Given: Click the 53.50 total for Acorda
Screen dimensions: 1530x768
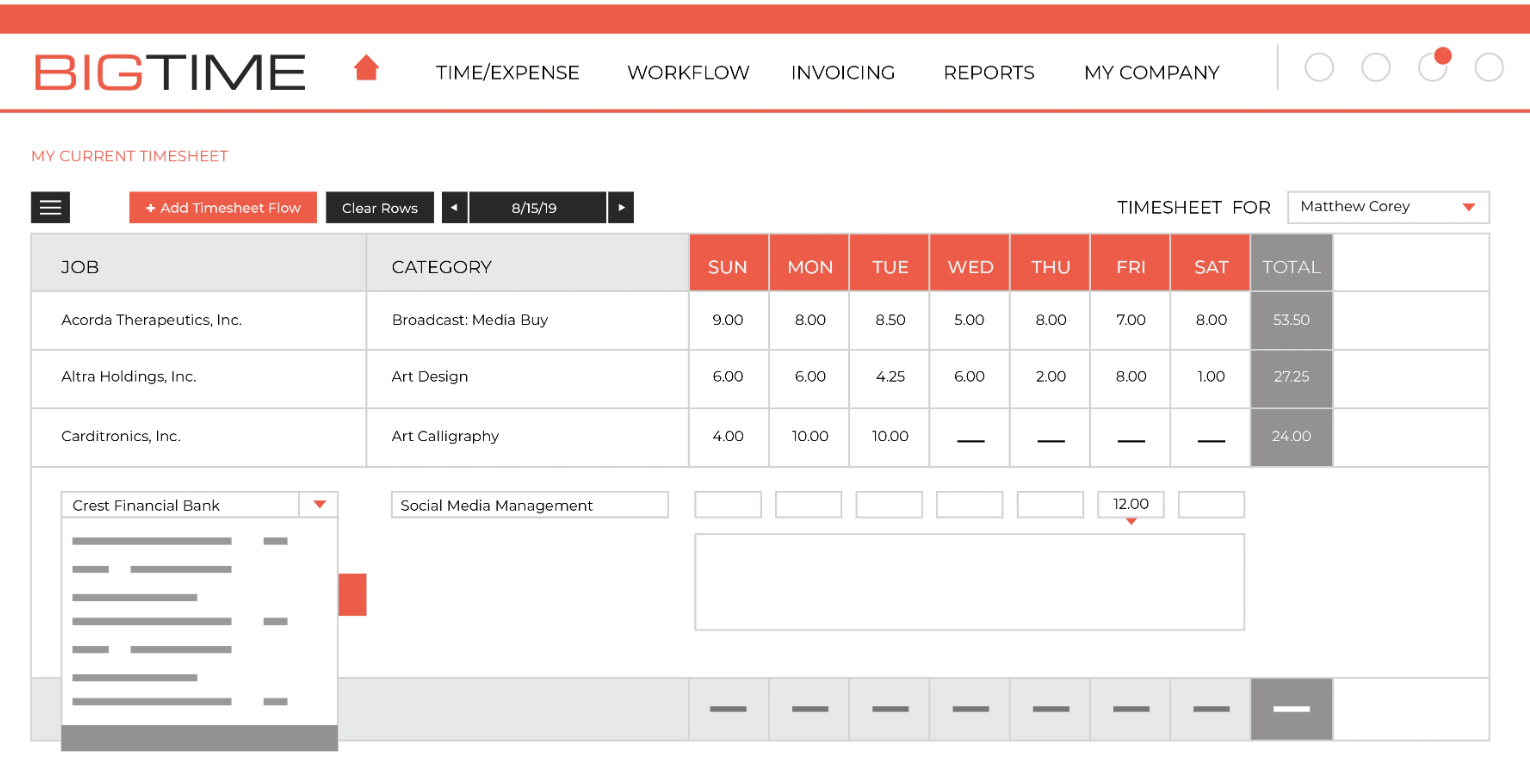Looking at the screenshot, I should tap(1291, 320).
